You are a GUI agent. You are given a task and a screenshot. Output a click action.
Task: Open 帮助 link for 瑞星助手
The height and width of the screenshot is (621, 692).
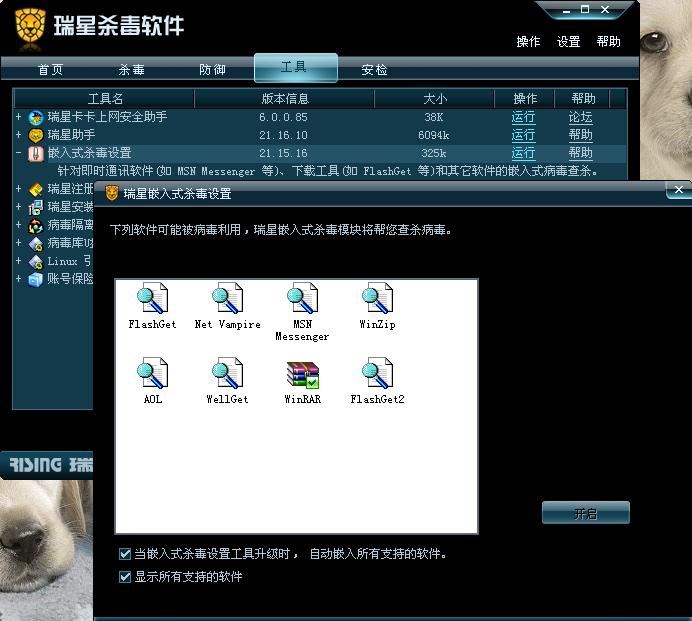580,135
